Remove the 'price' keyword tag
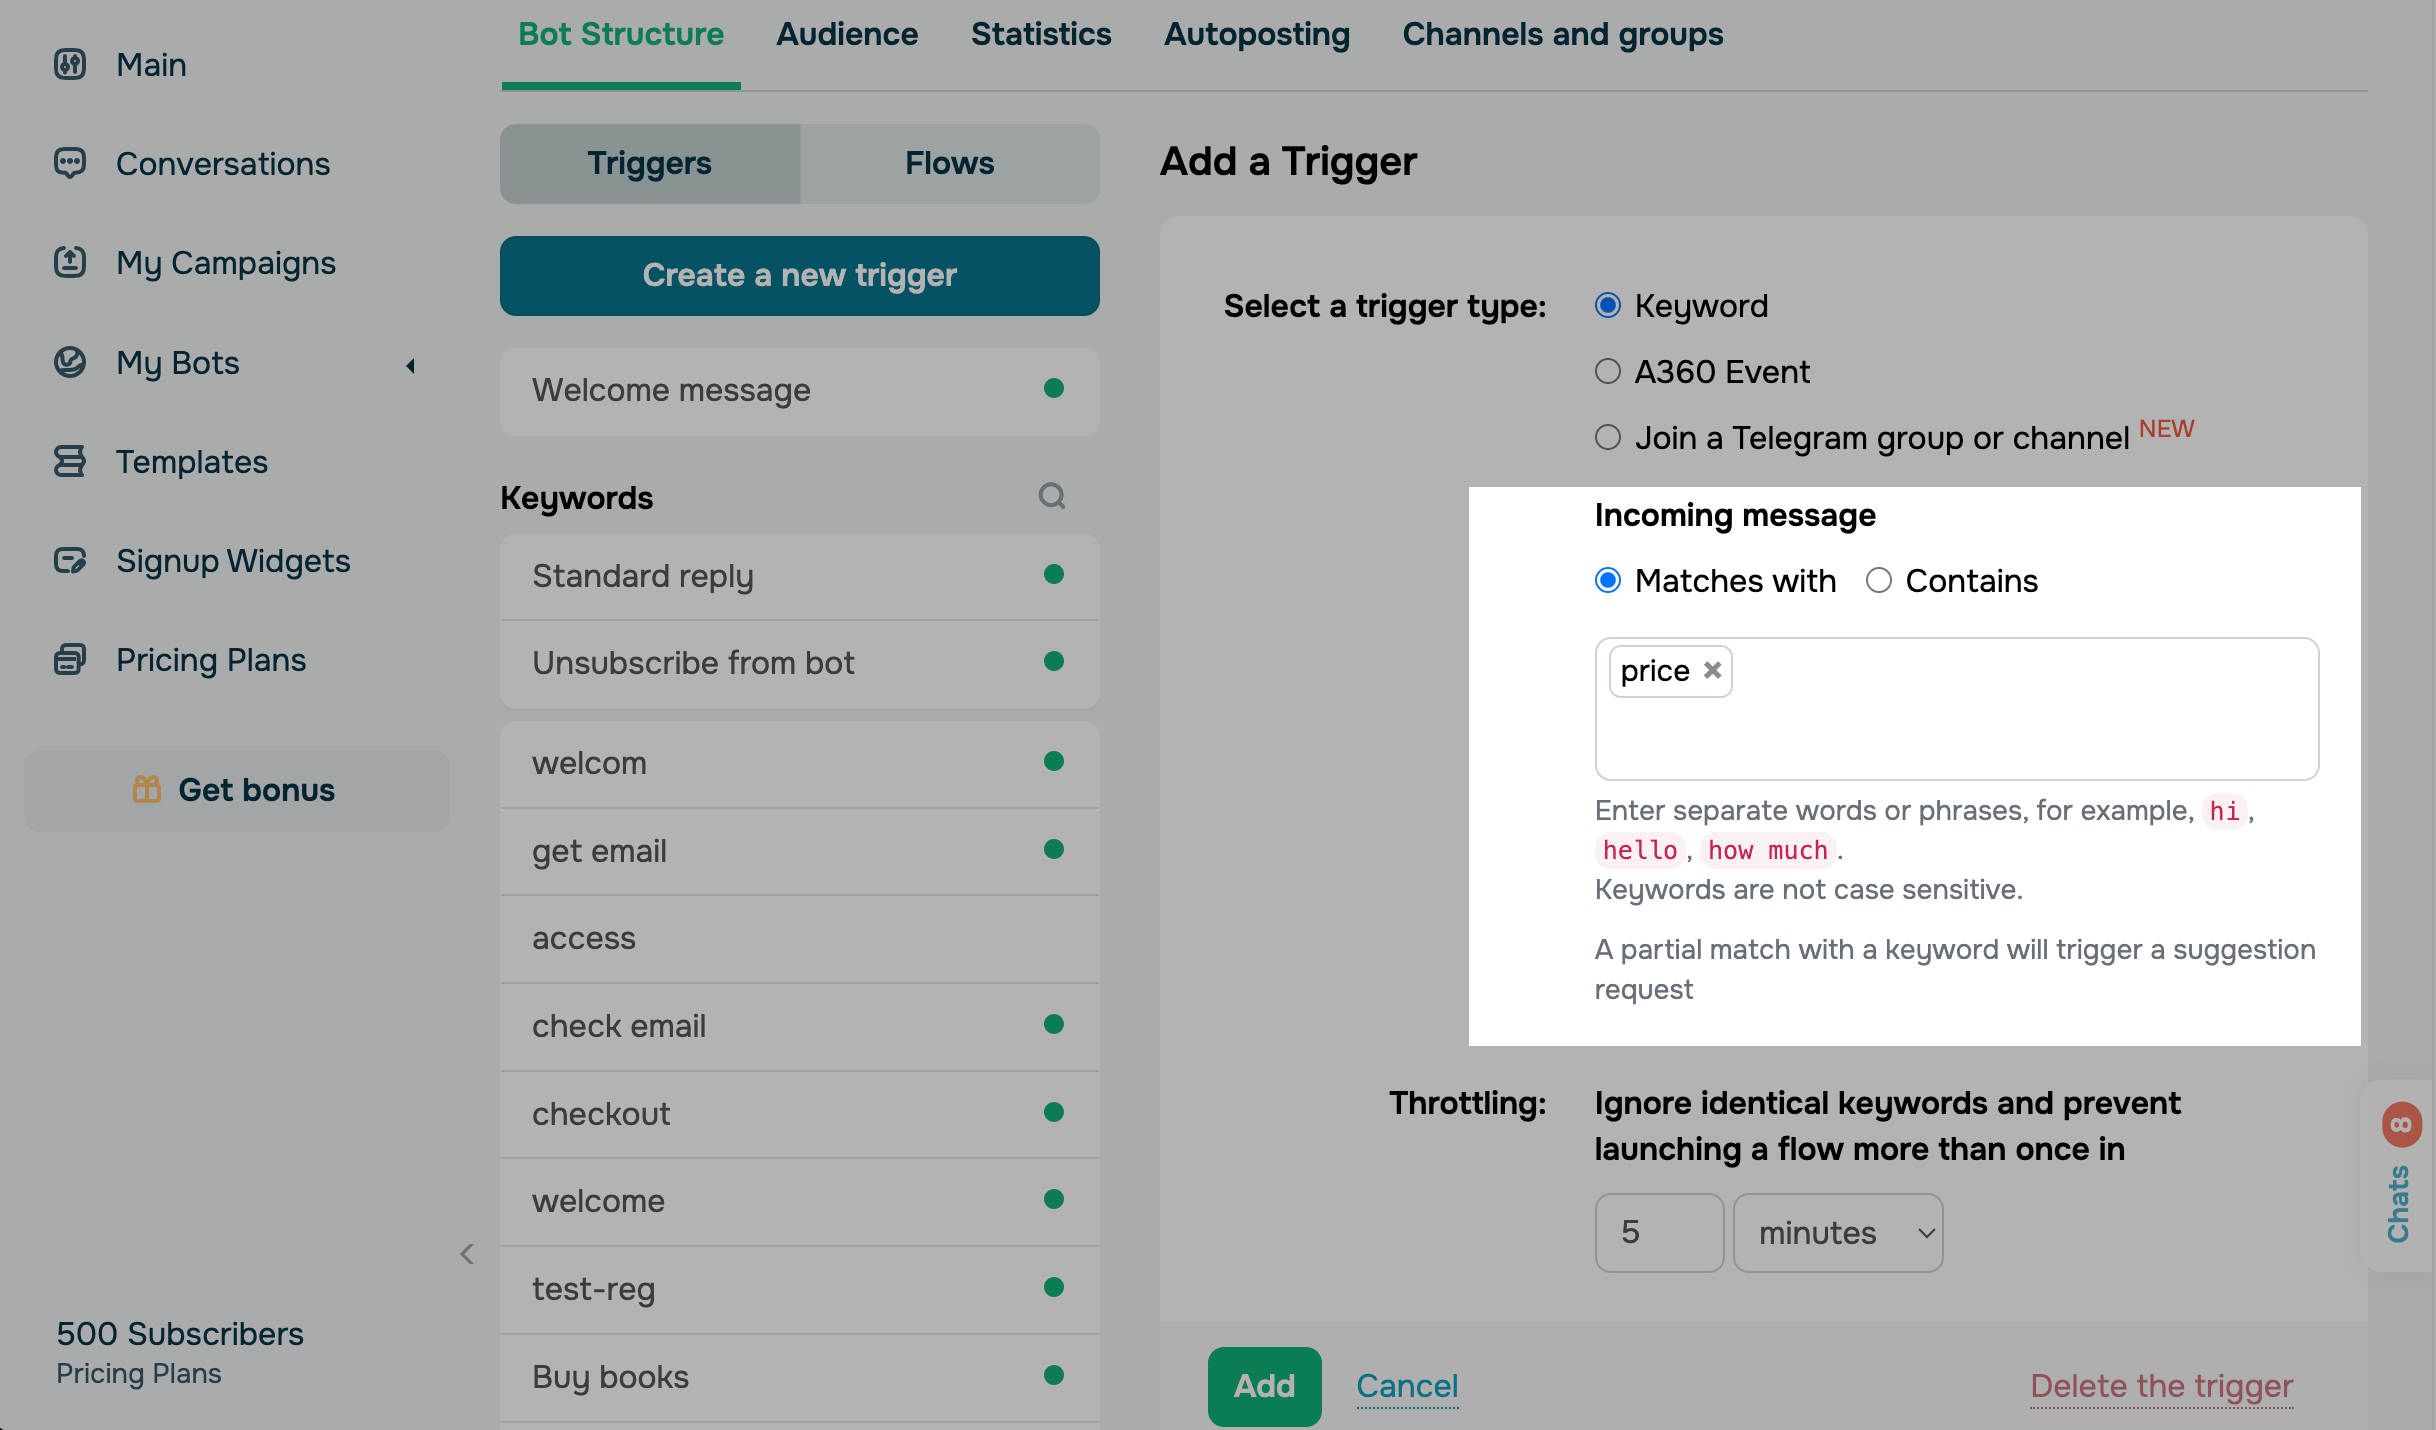Image resolution: width=2436 pixels, height=1430 pixels. click(1712, 670)
